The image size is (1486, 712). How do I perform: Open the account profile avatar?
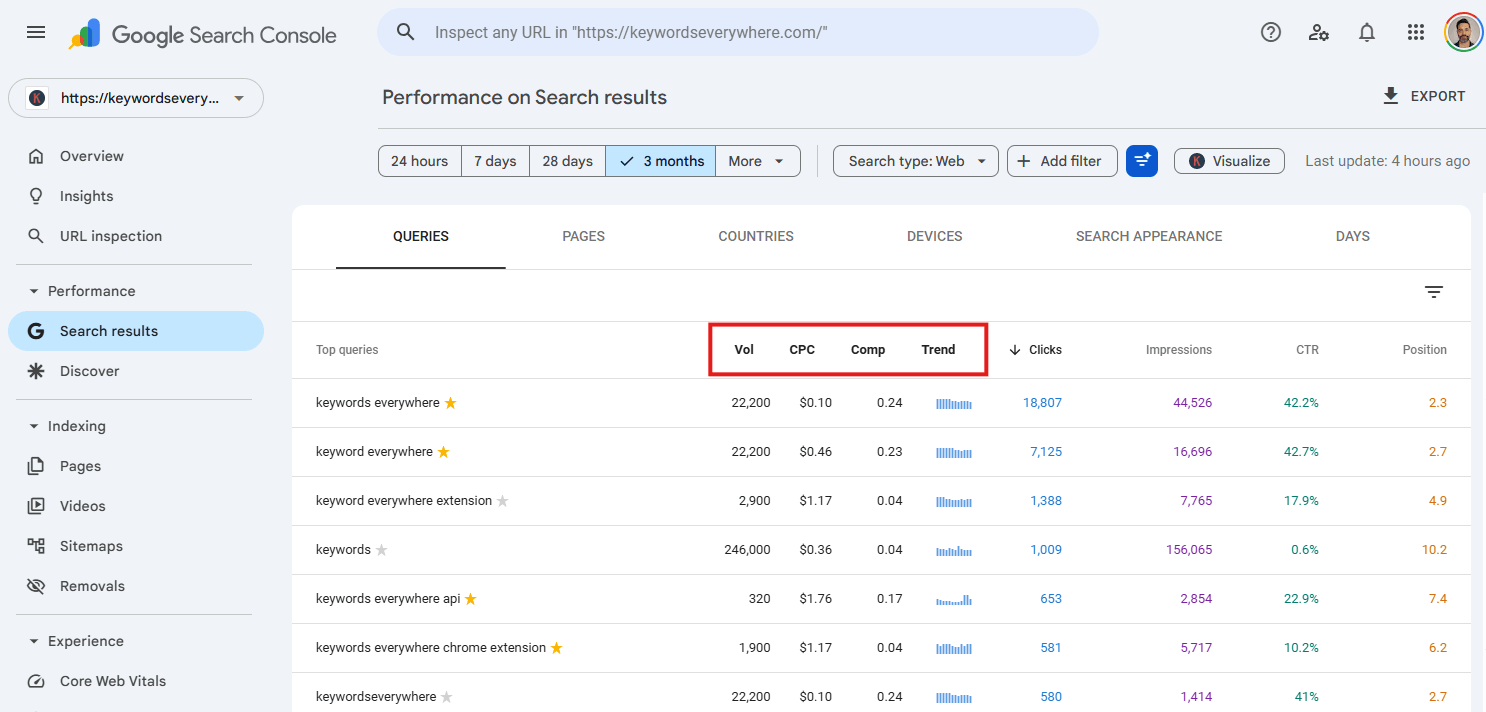[x=1464, y=32]
